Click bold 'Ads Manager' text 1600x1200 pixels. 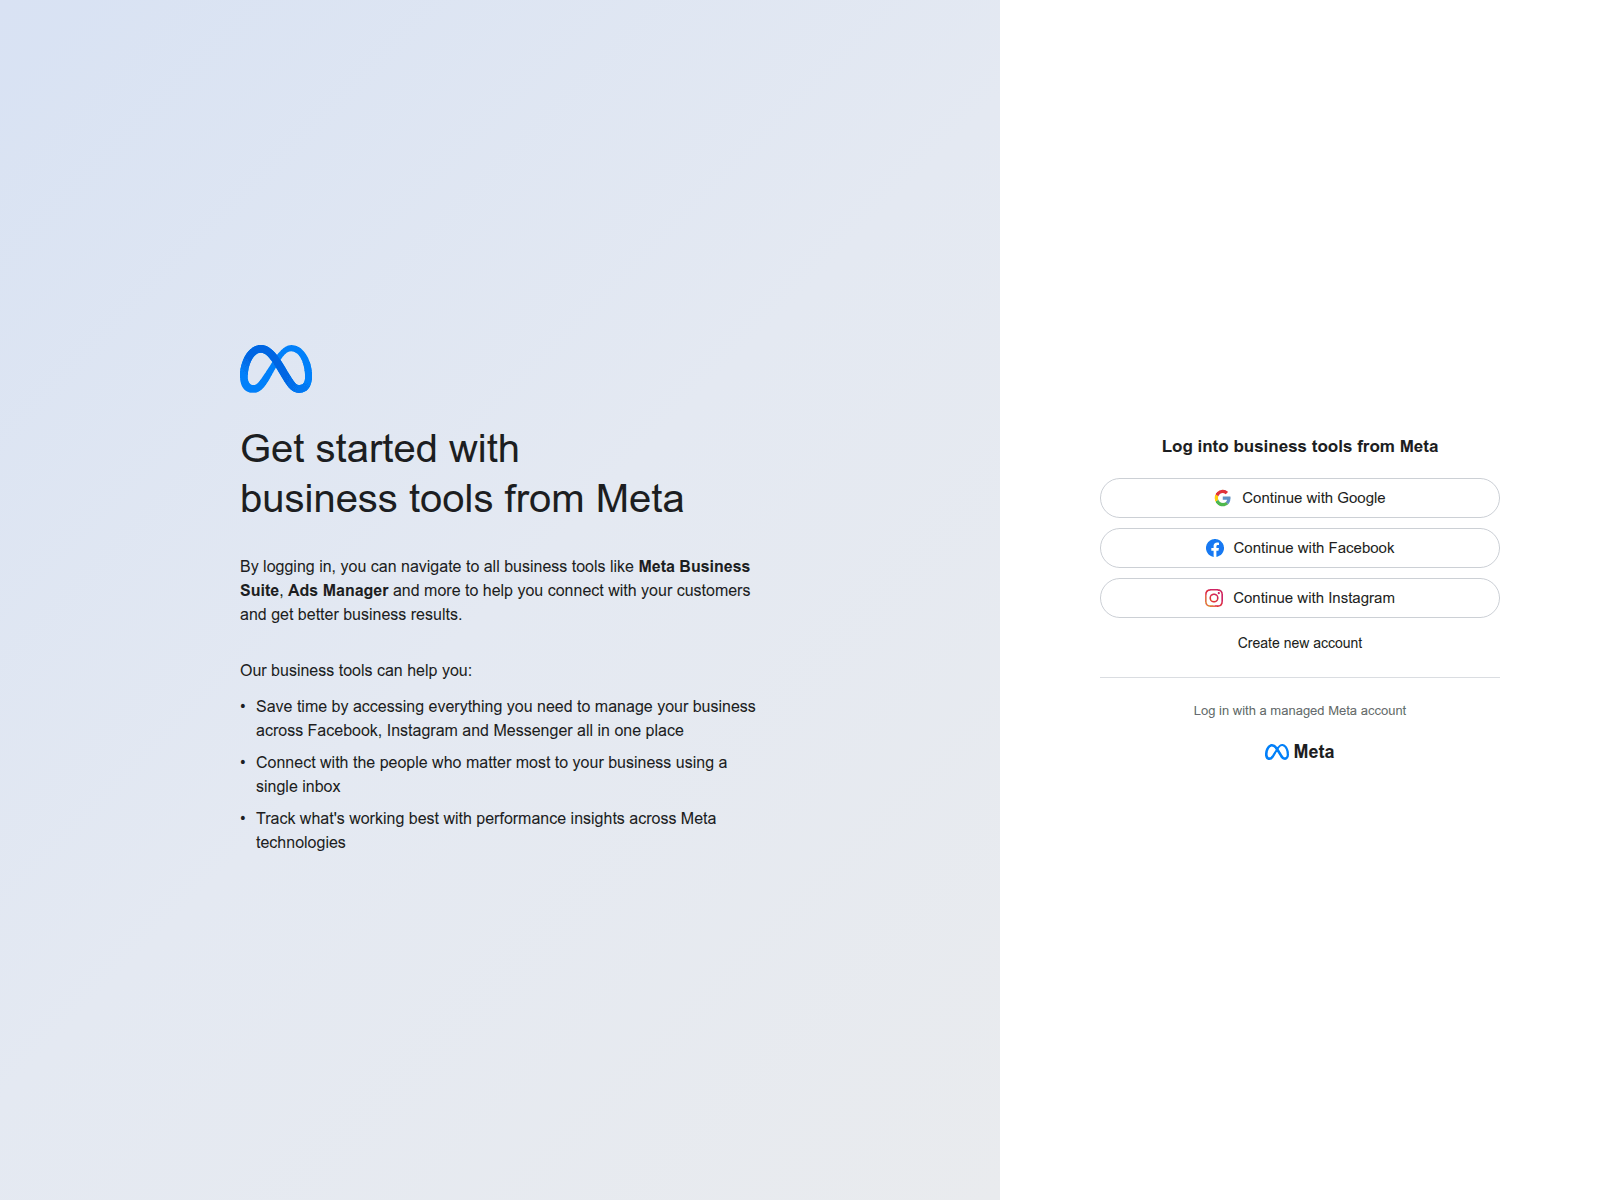(x=338, y=591)
